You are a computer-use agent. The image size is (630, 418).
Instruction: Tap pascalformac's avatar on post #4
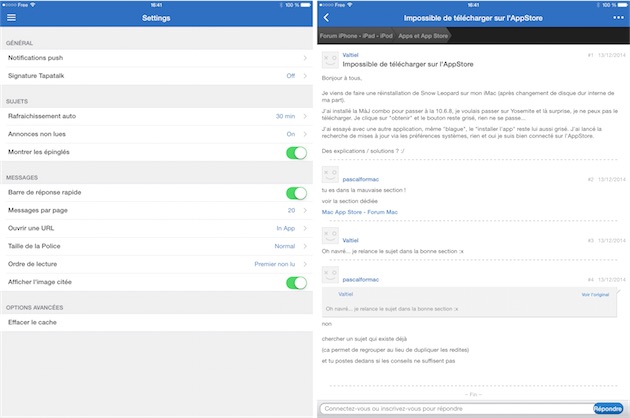[x=330, y=275]
